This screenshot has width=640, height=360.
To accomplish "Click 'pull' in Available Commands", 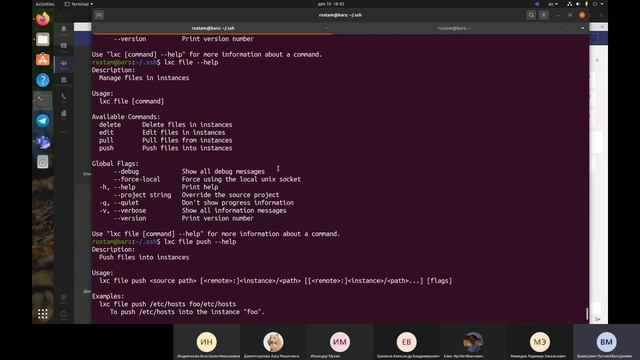I will coord(106,140).
